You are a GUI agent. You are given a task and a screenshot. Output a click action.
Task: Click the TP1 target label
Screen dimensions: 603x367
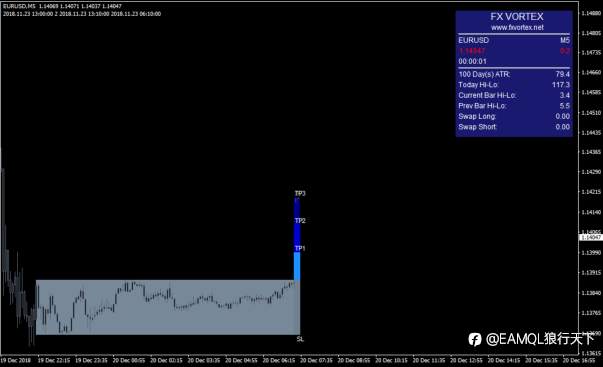[300, 248]
